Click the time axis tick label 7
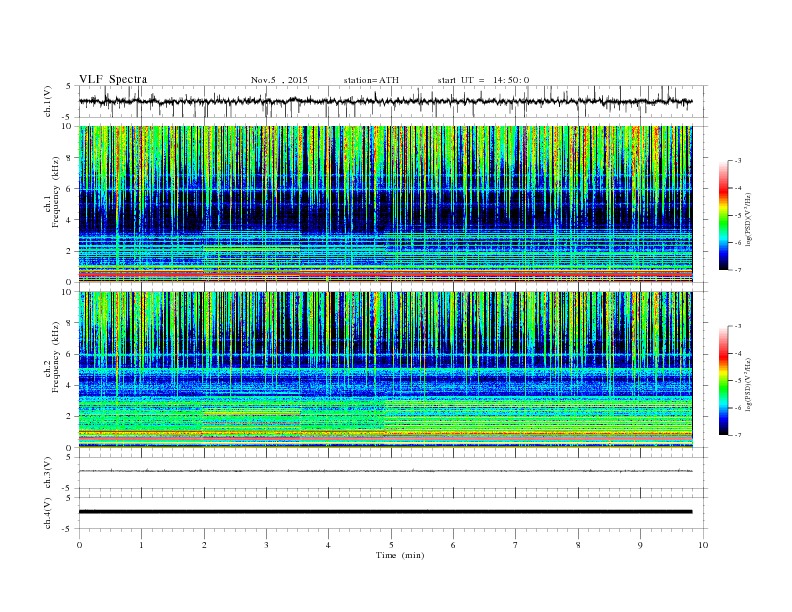Viewport: 792px width, 612px height. pos(516,545)
